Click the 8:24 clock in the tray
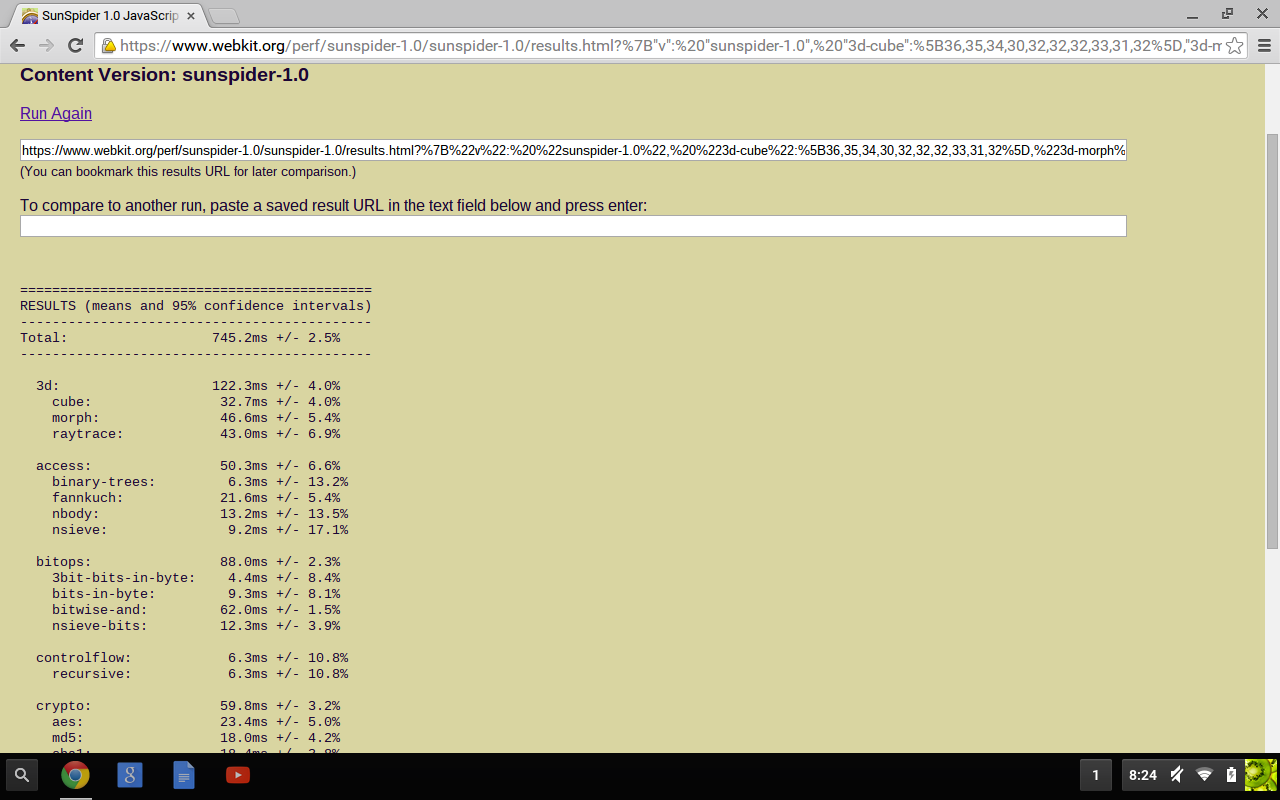 click(1143, 775)
